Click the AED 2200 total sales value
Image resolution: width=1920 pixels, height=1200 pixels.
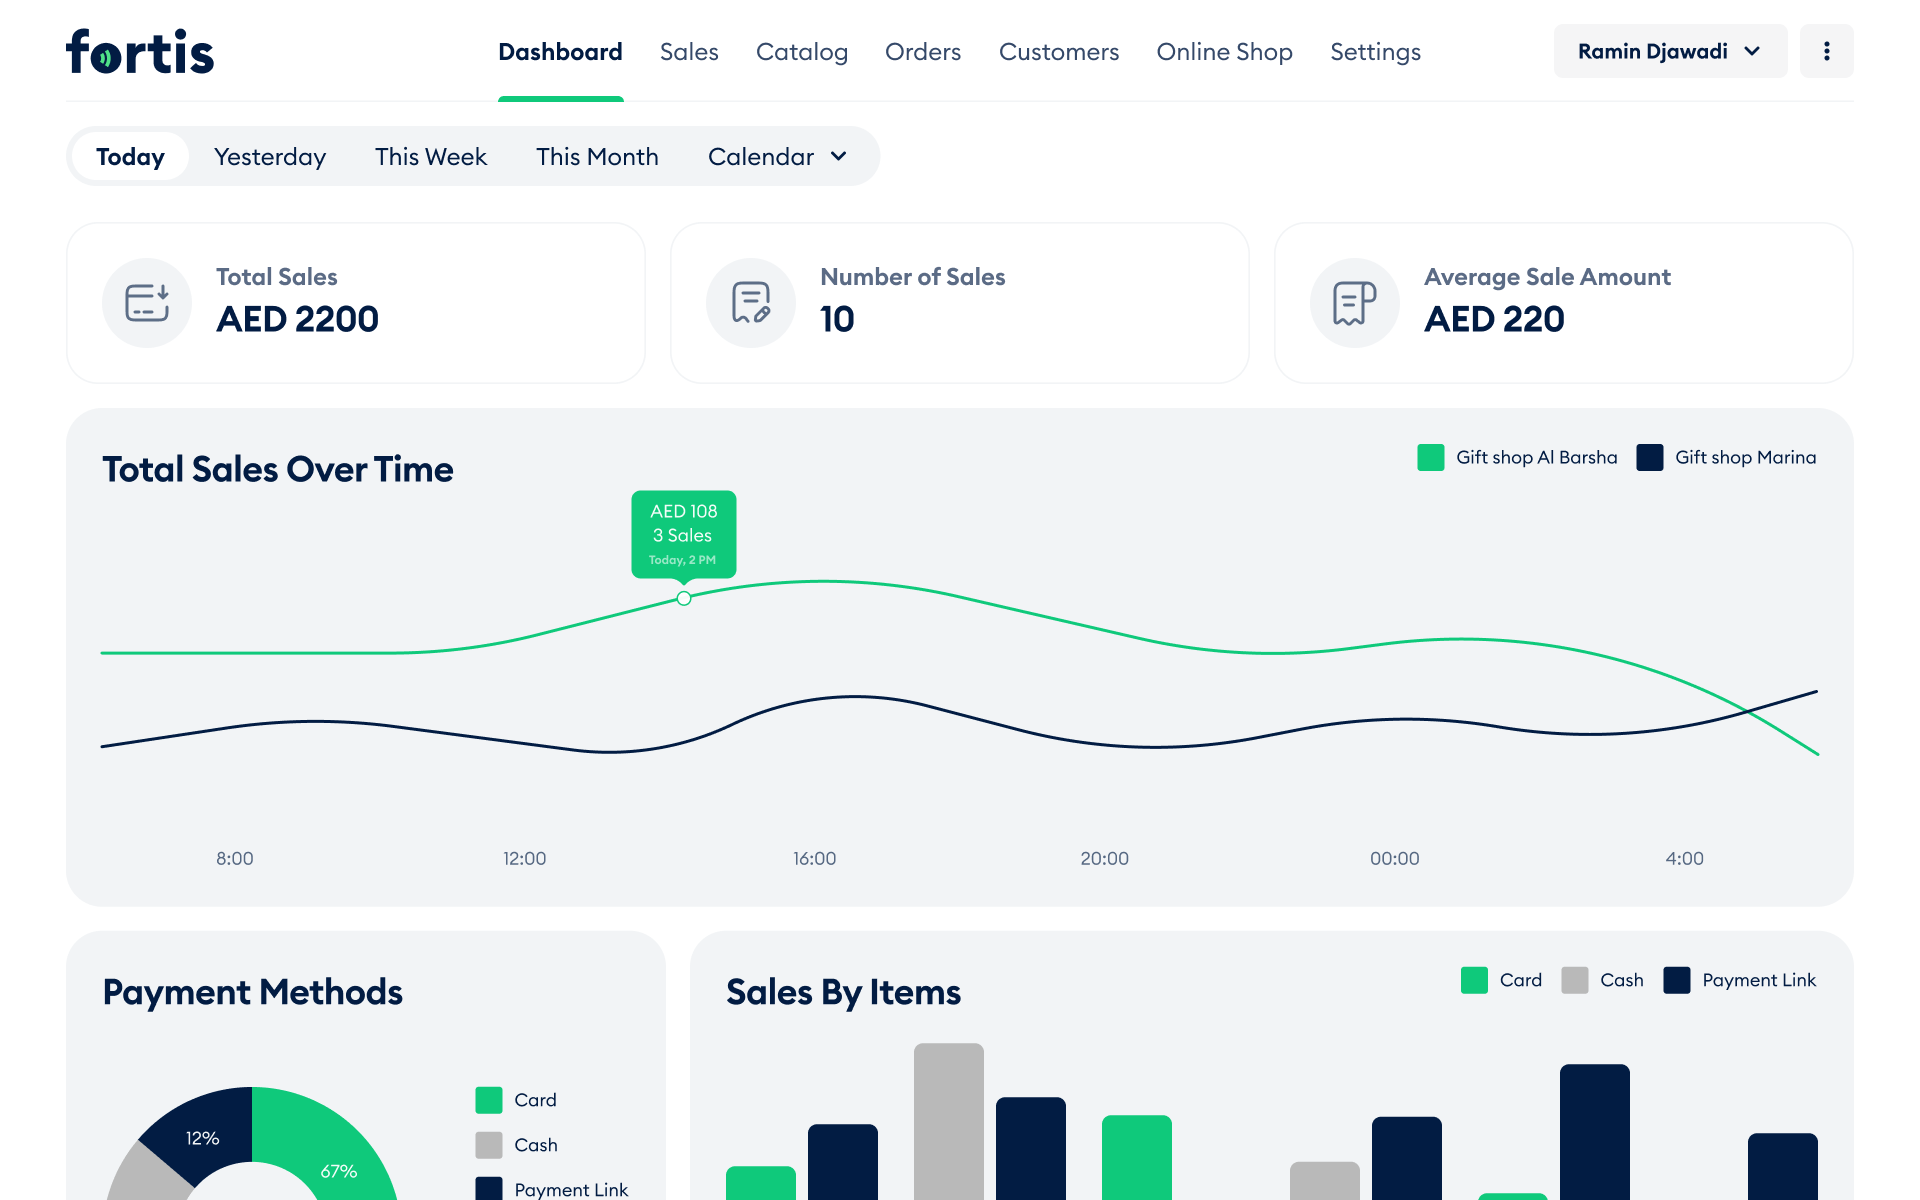pyautogui.click(x=298, y=319)
